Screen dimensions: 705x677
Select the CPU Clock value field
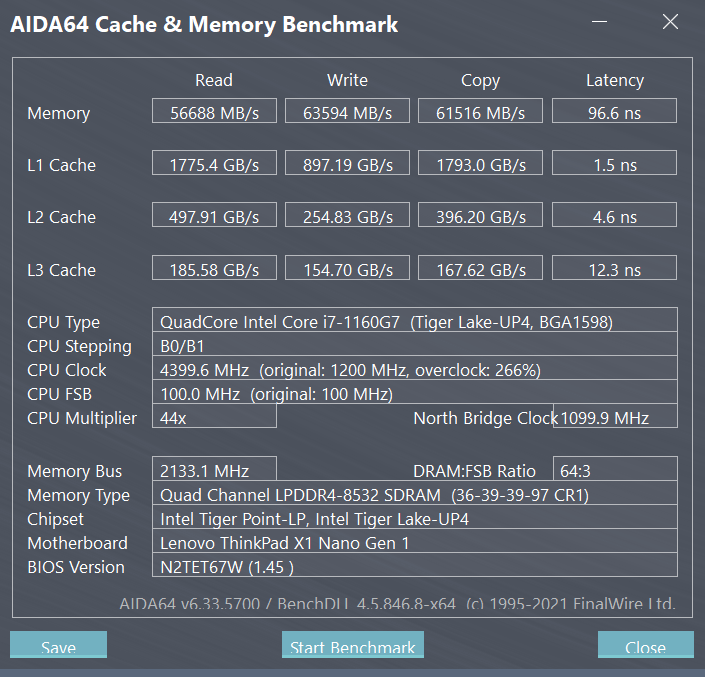[x=415, y=368]
